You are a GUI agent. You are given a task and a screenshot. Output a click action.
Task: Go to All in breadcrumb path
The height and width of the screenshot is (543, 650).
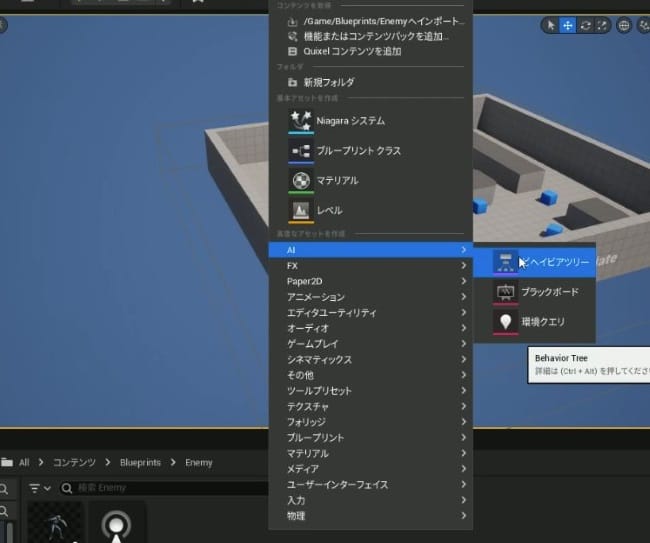click(x=24, y=462)
